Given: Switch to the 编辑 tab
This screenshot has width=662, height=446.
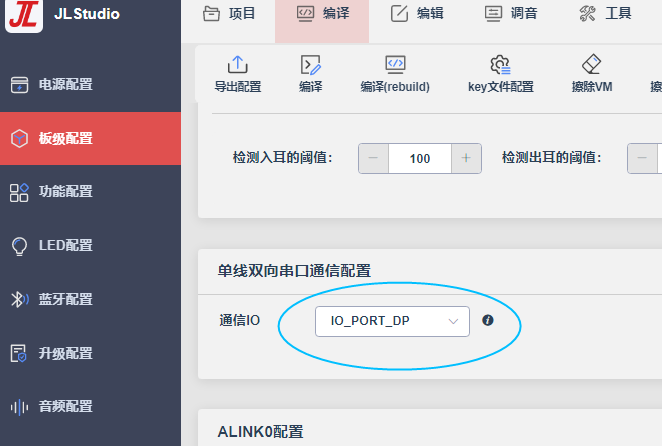Looking at the screenshot, I should click(417, 14).
